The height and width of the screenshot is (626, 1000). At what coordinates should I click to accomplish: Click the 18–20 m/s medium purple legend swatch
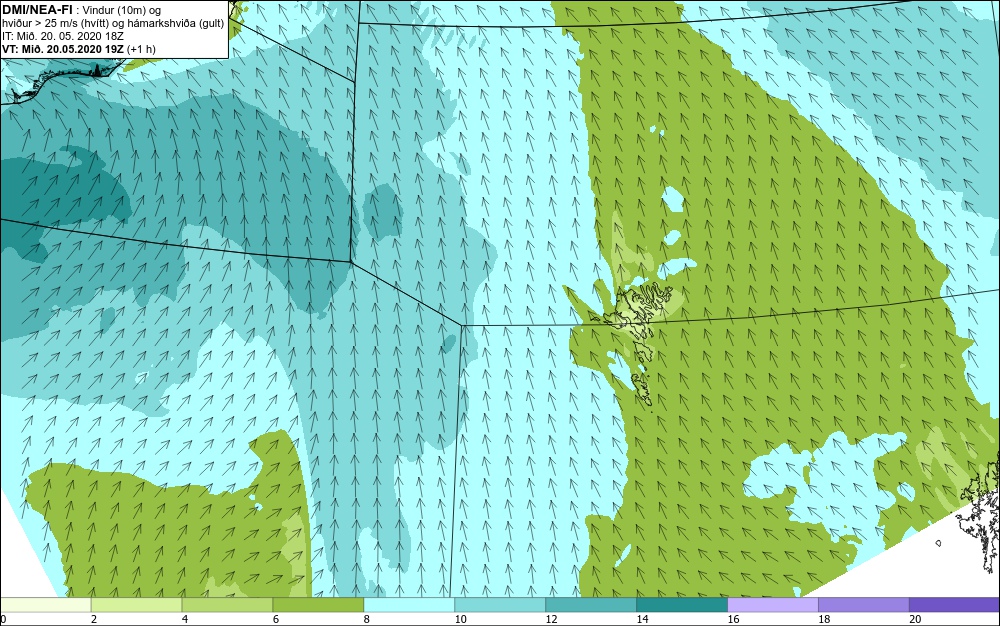(x=864, y=605)
